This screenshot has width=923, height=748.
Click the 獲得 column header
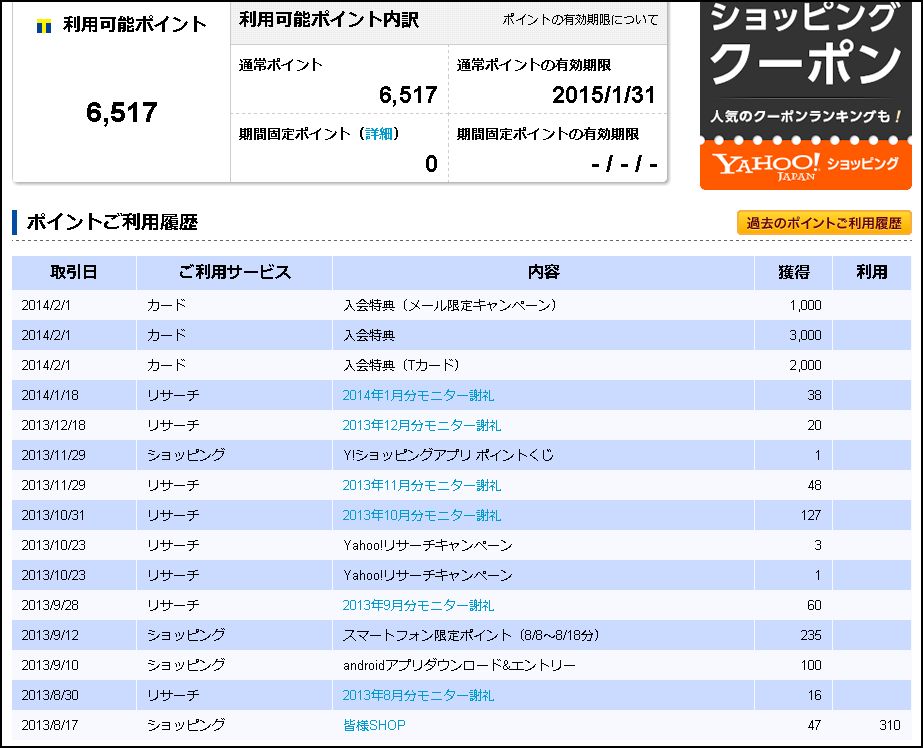[x=793, y=272]
